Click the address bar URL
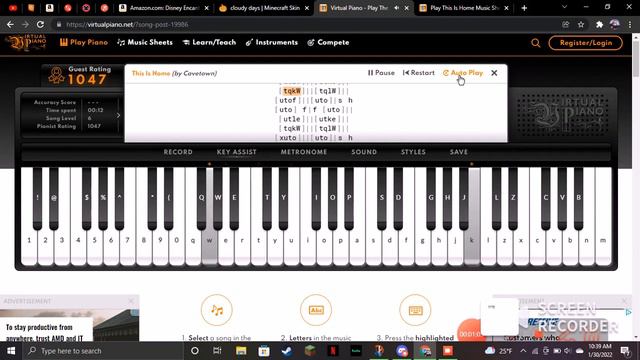640x360 pixels. (x=127, y=24)
